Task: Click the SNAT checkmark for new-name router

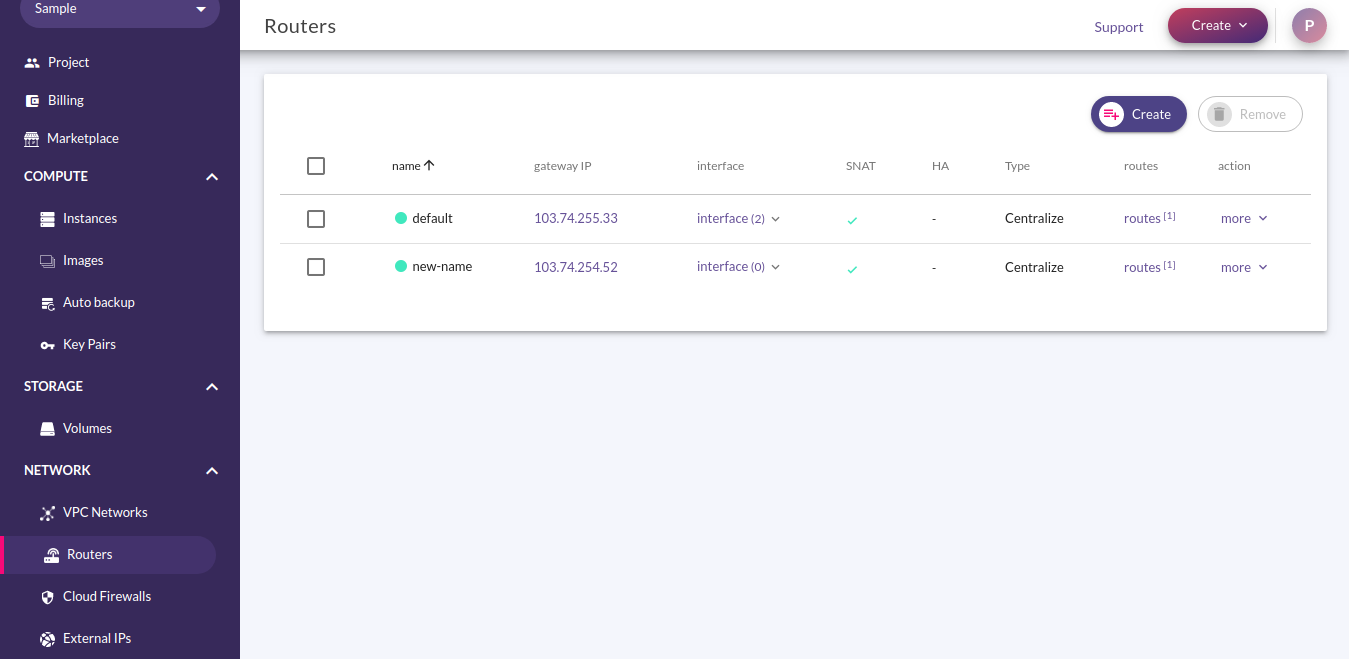Action: pos(852,269)
